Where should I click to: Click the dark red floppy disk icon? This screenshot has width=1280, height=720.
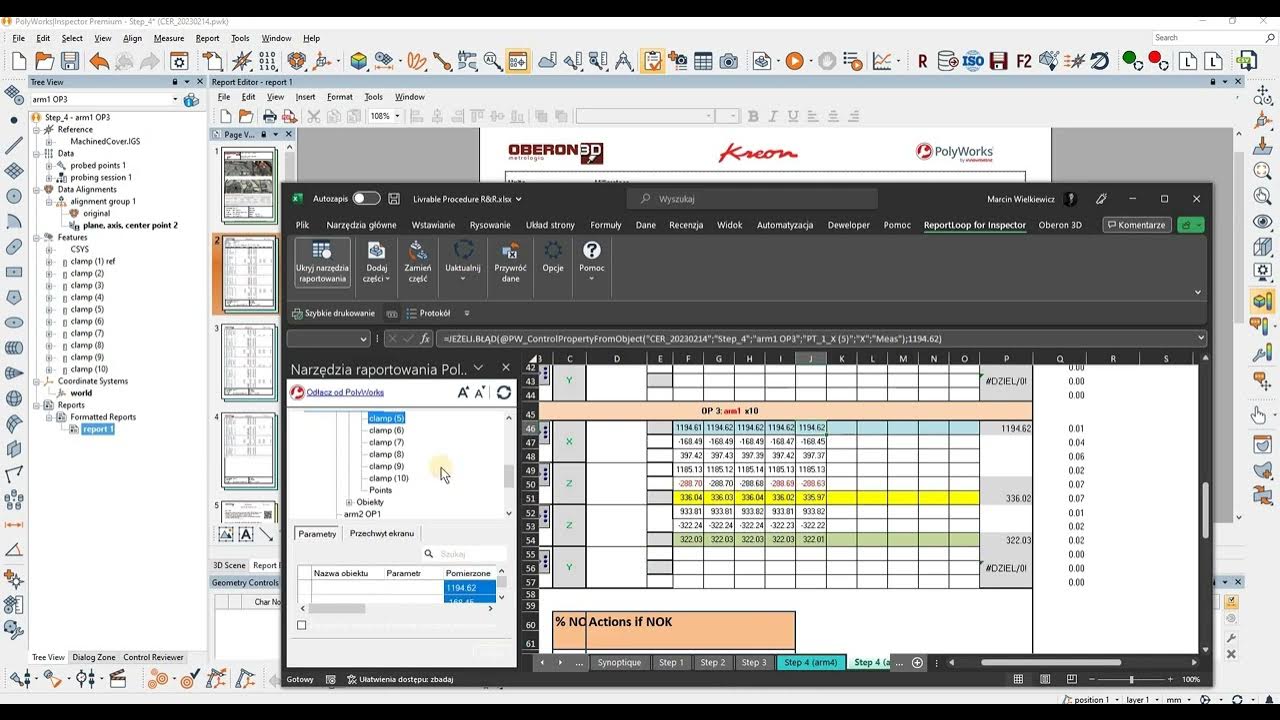click(998, 61)
